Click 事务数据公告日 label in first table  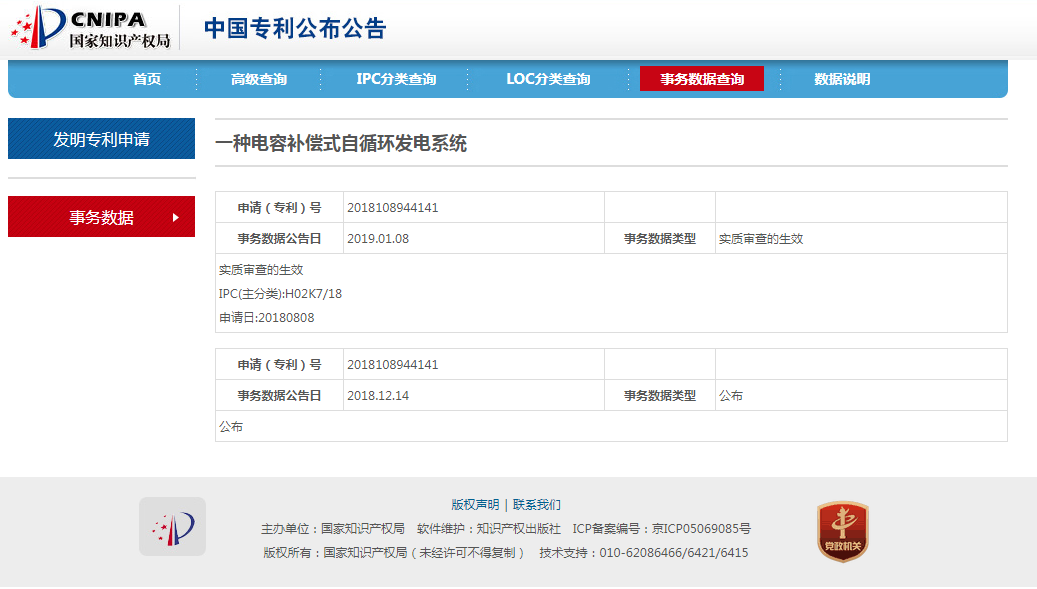(x=279, y=239)
